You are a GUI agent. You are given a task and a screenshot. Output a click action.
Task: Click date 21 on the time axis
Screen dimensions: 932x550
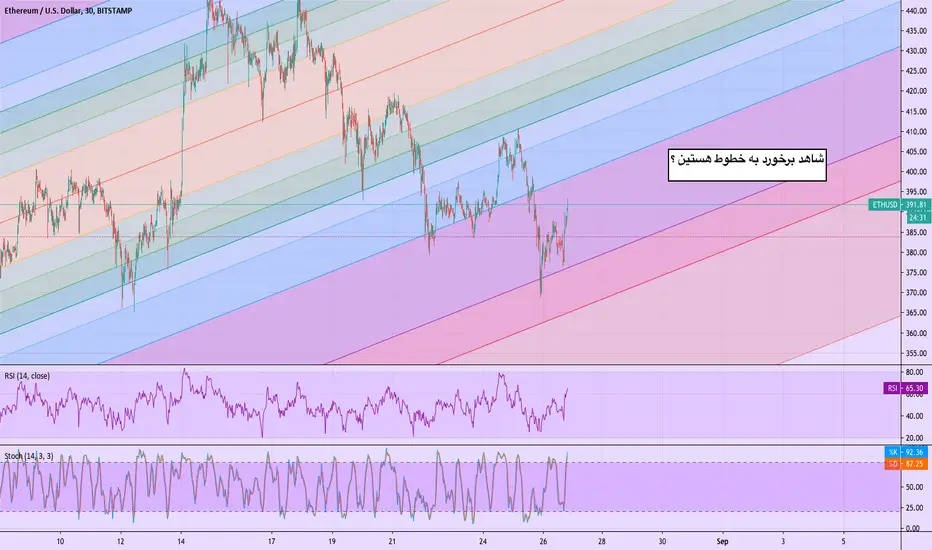click(392, 541)
